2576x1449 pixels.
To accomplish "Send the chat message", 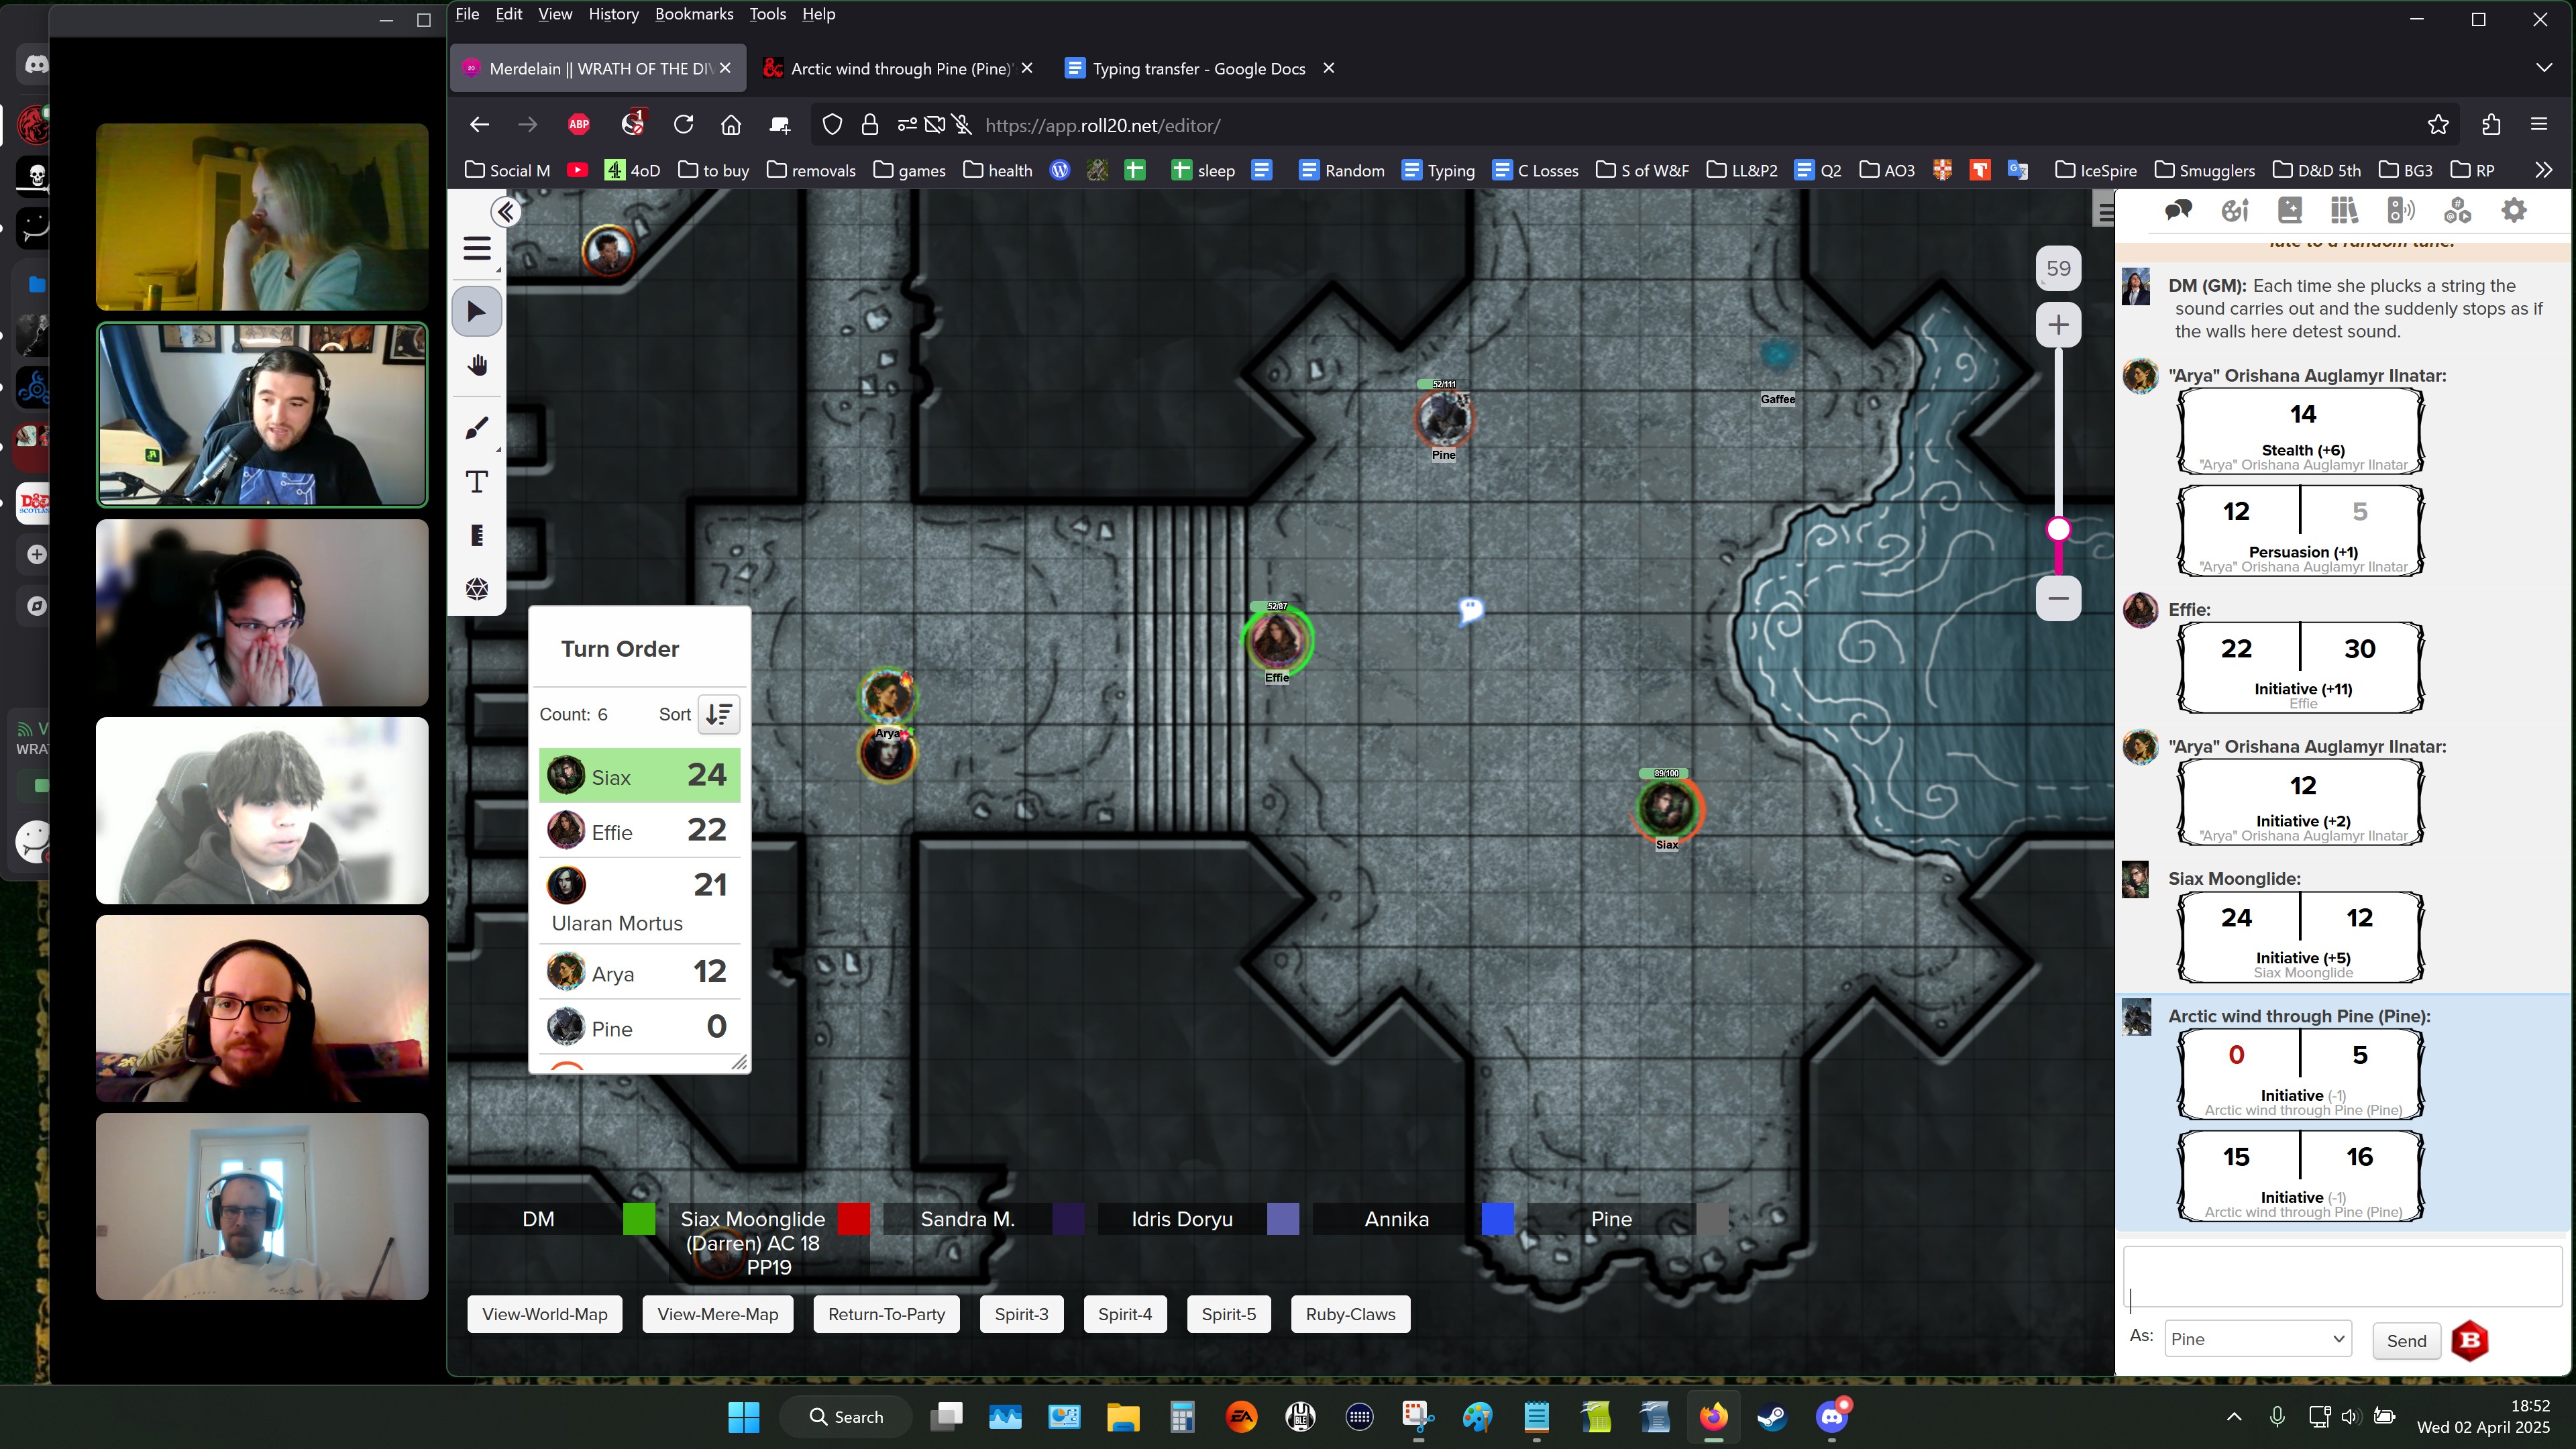I will click(x=2405, y=1341).
